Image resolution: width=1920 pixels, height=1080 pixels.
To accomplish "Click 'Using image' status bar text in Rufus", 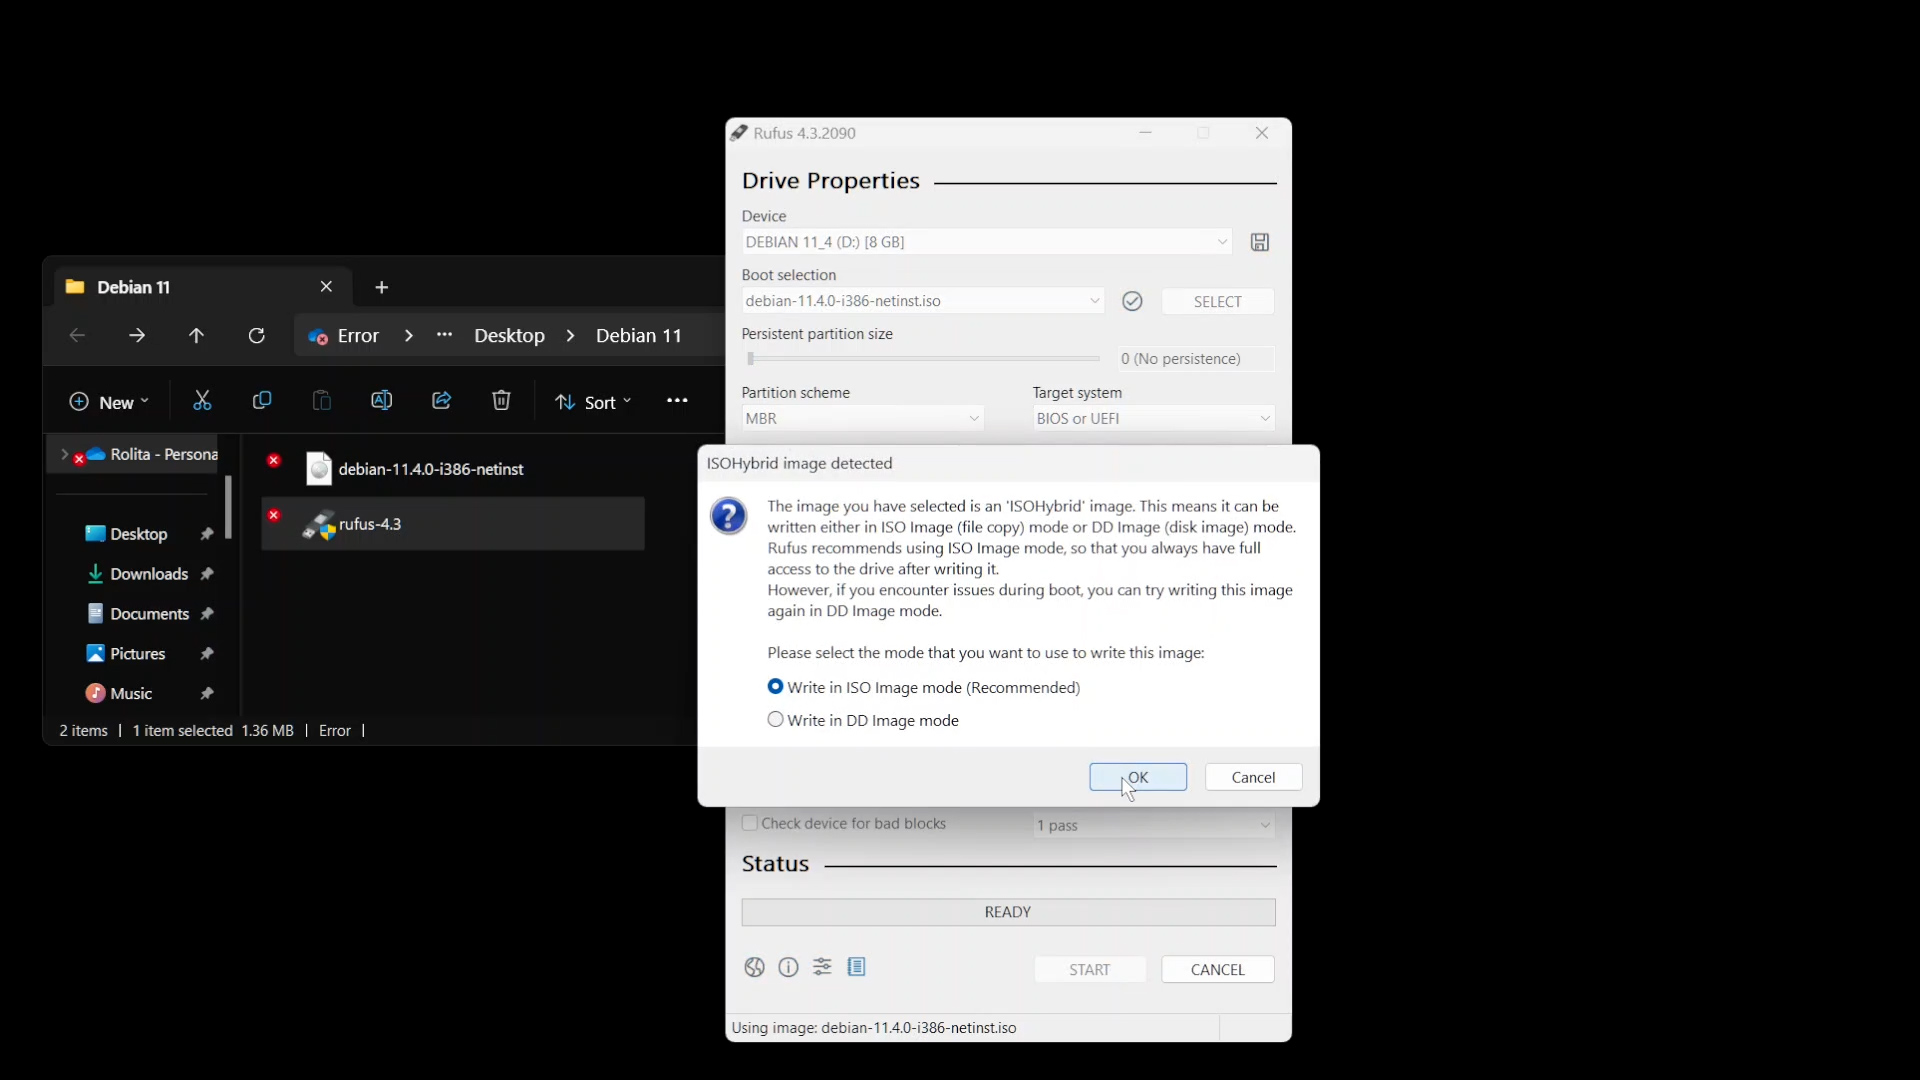I will 874,1028.
